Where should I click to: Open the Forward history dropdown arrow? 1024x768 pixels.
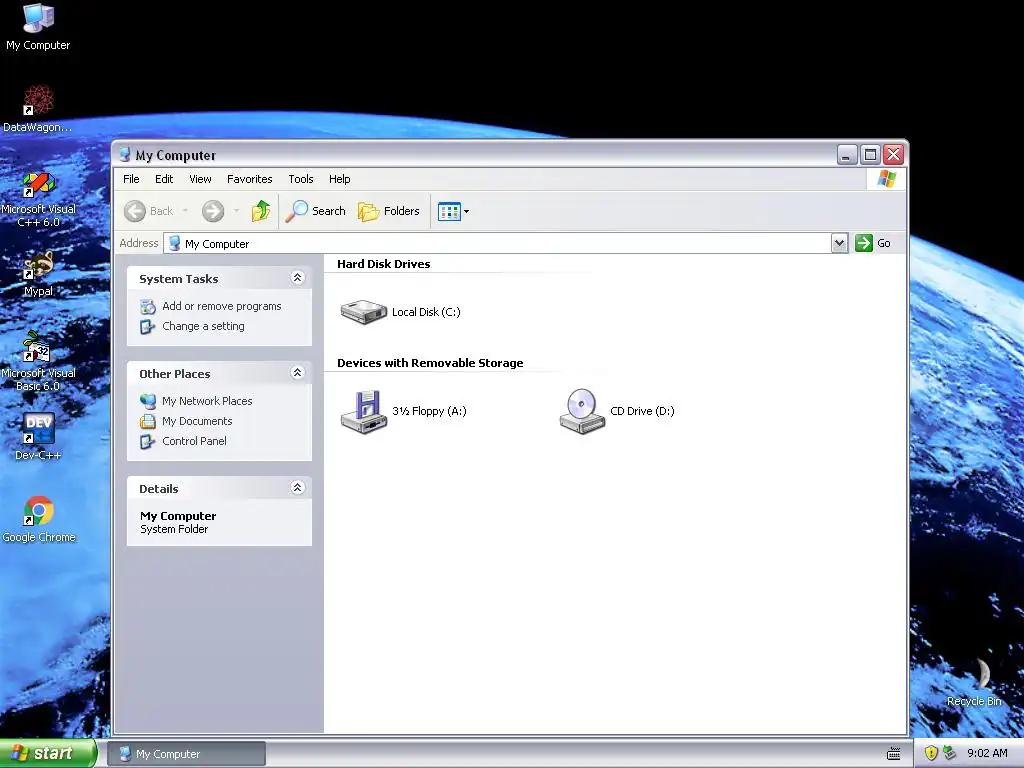point(236,211)
